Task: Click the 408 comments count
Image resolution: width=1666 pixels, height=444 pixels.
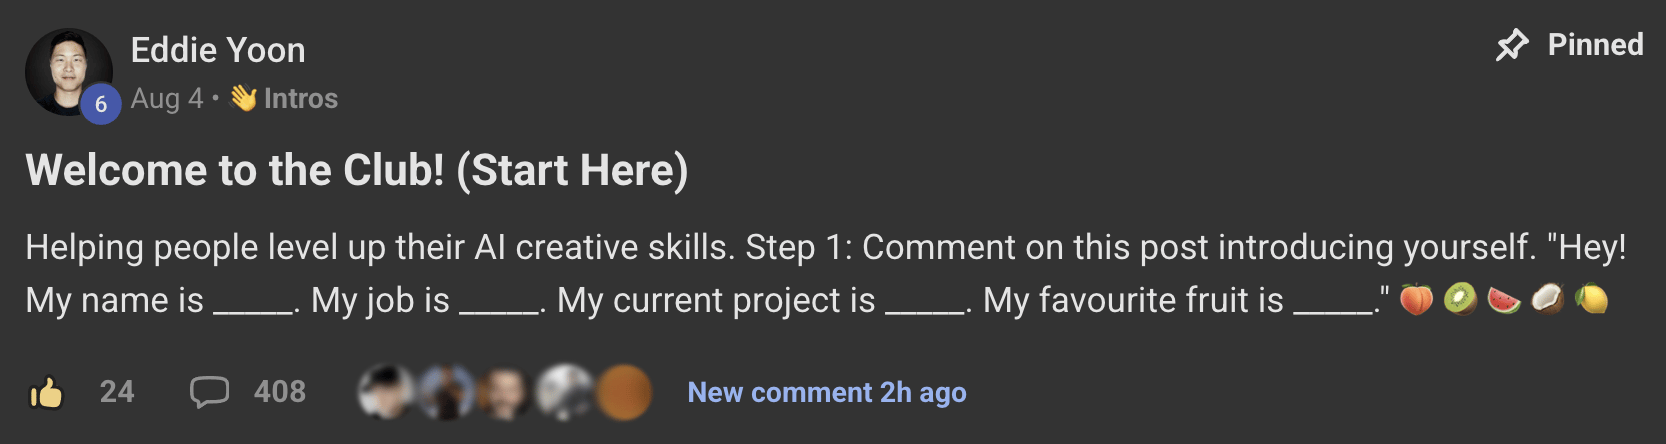Action: (280, 392)
